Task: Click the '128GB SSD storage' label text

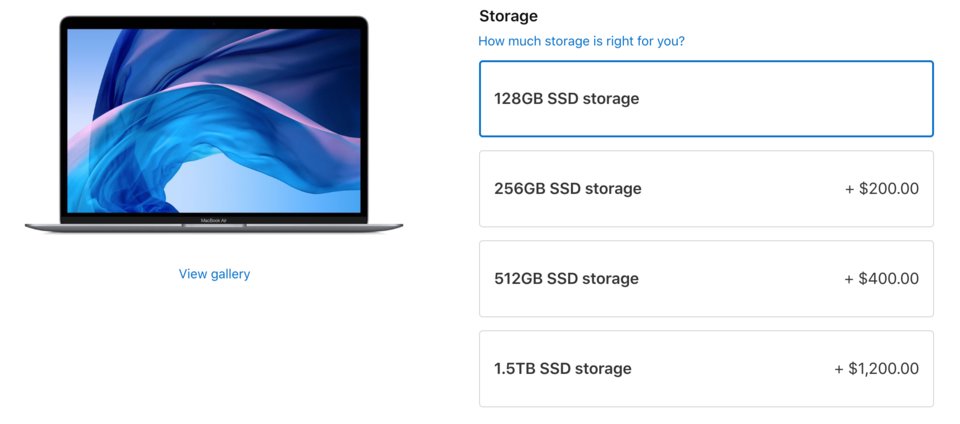Action: (x=566, y=99)
